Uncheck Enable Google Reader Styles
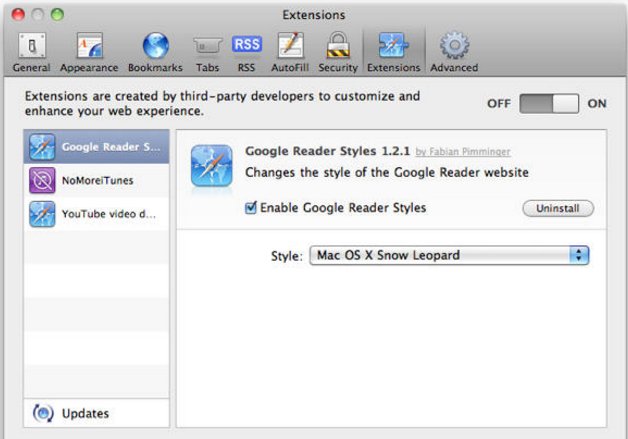Image resolution: width=628 pixels, height=439 pixels. coord(251,207)
